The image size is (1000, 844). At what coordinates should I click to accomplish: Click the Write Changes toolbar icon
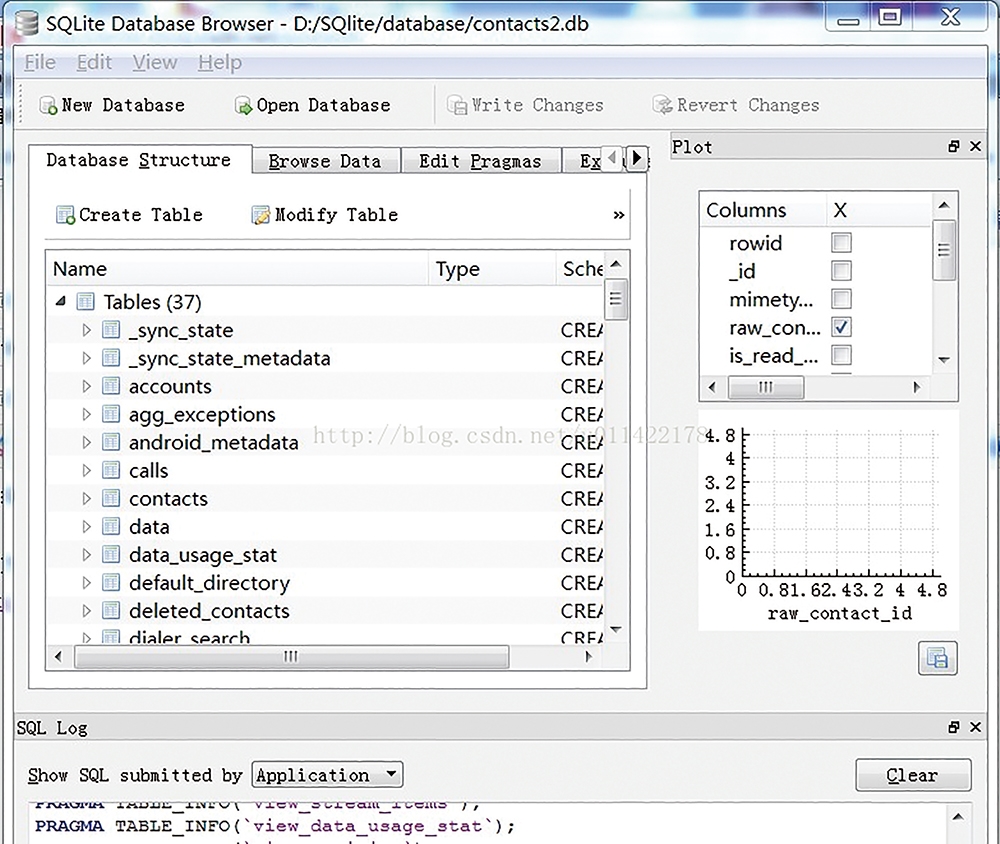457,105
